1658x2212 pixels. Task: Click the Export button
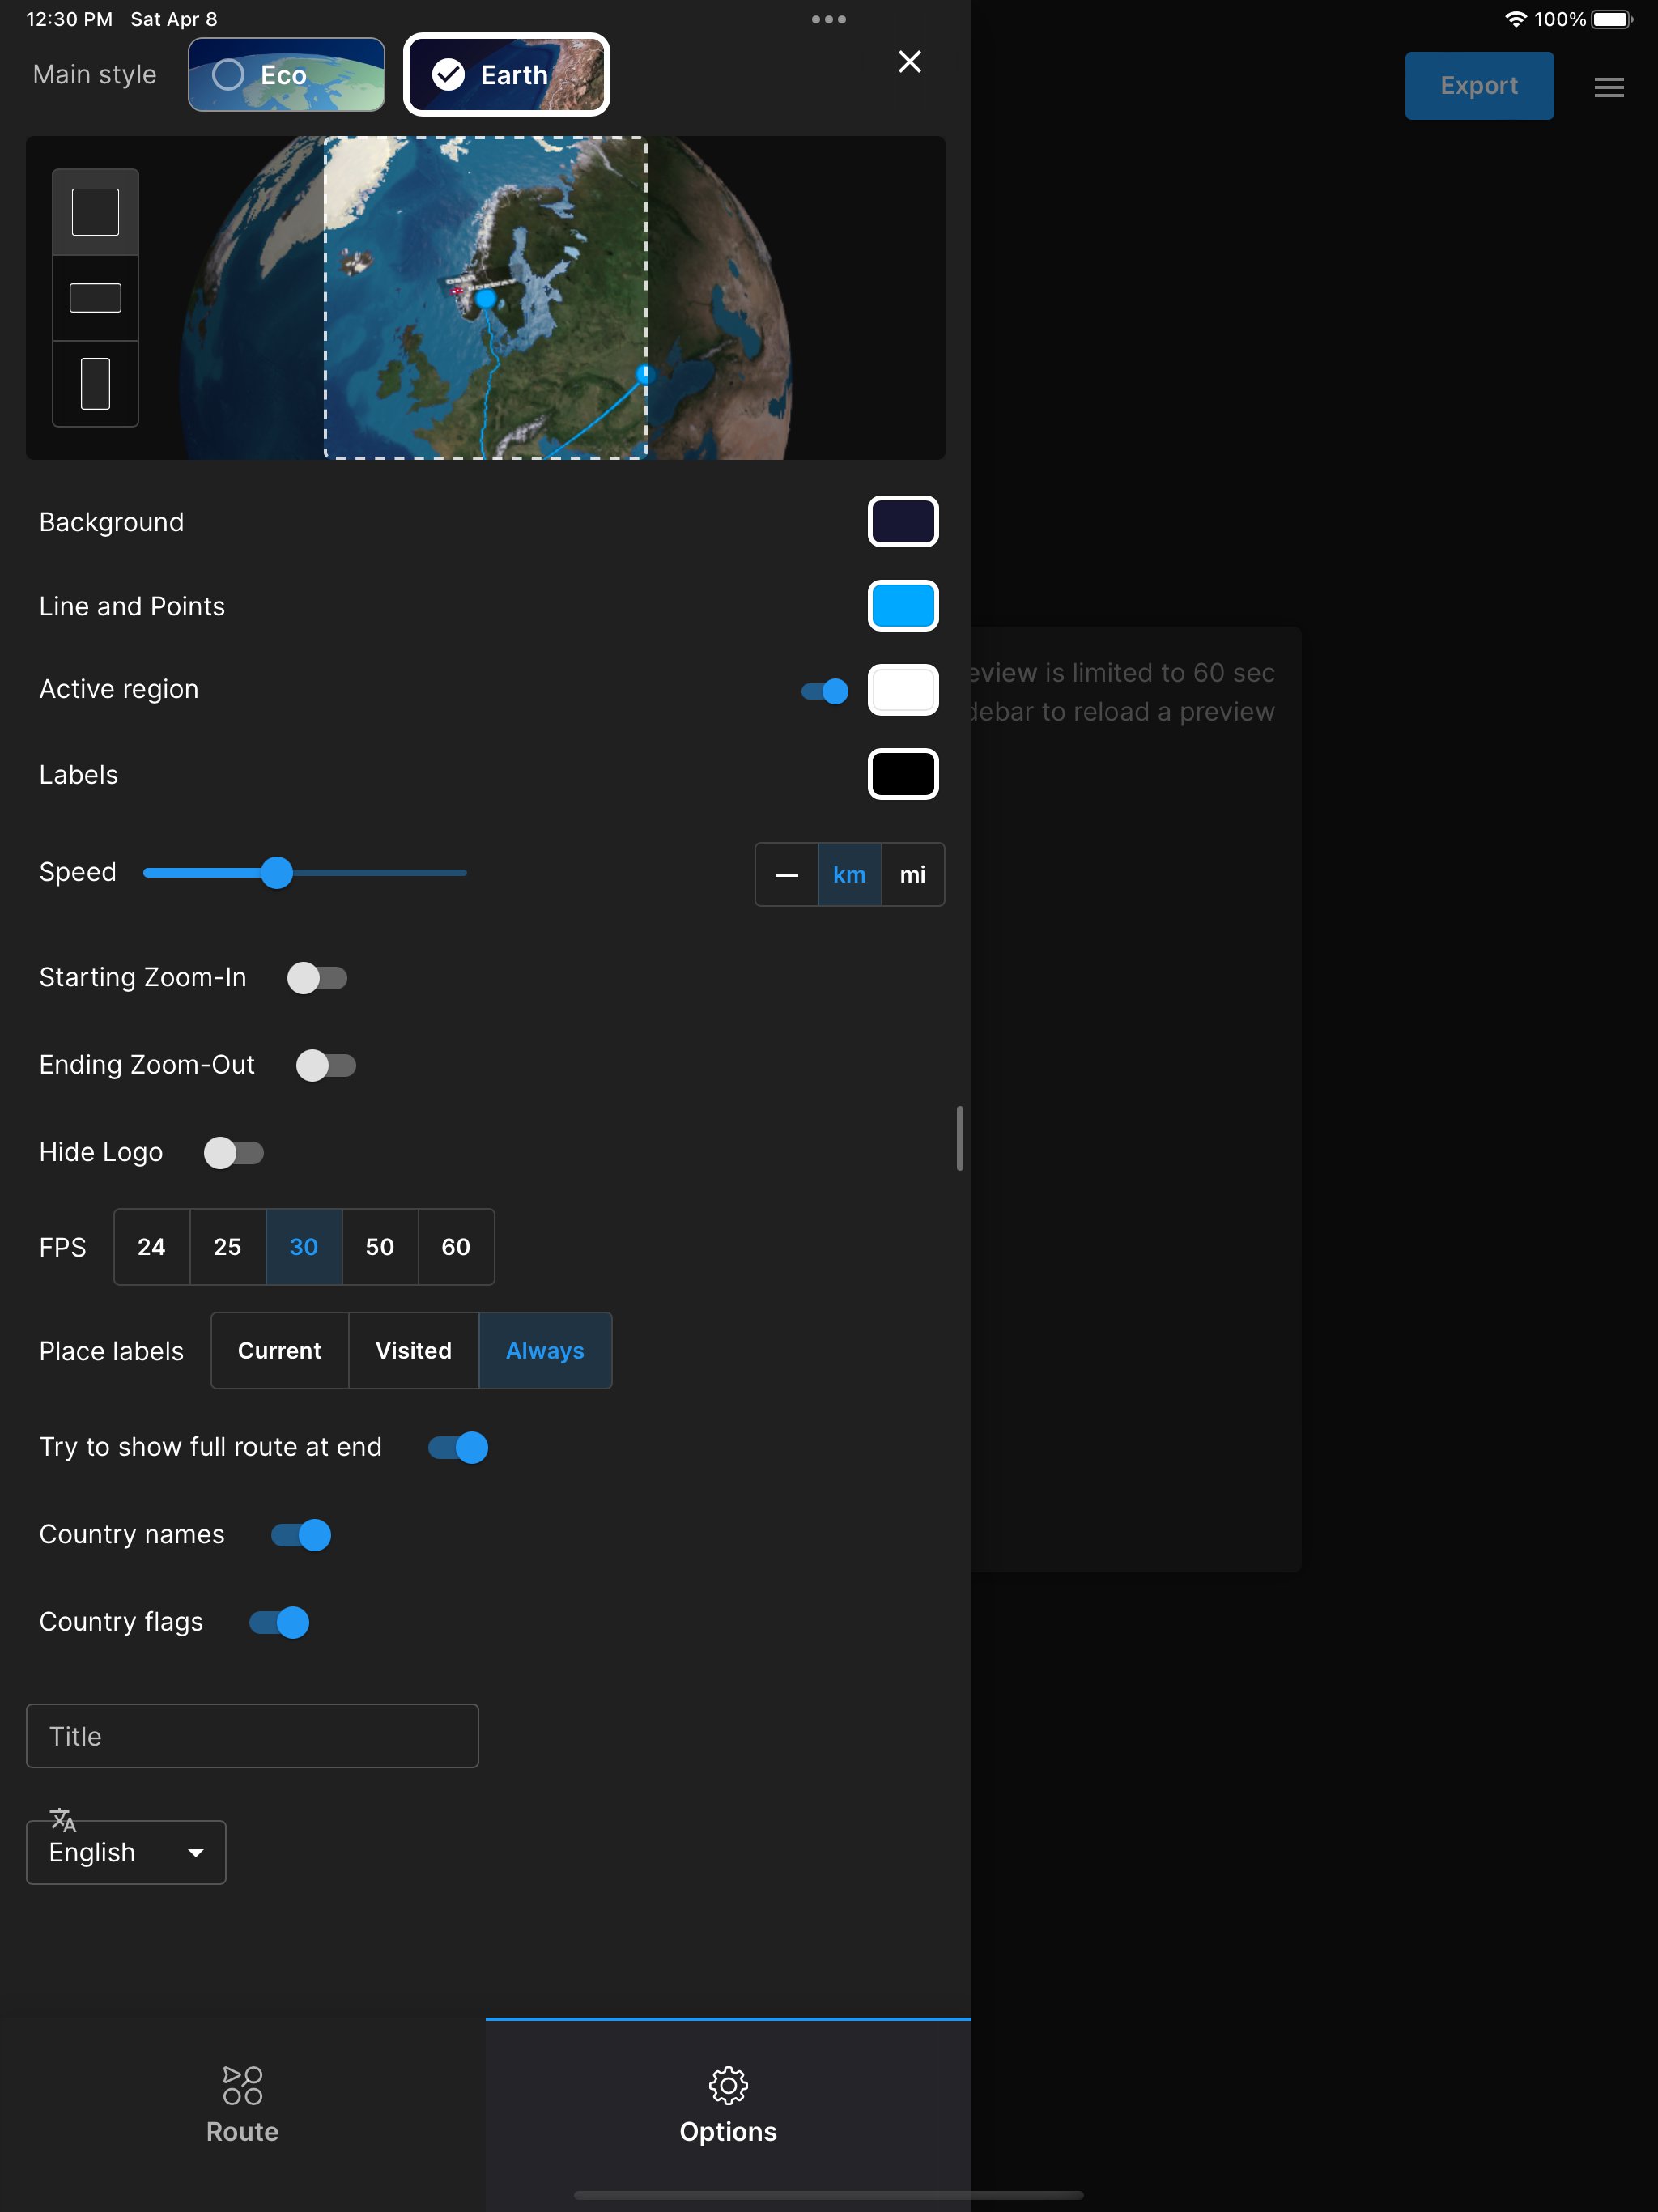click(1479, 85)
